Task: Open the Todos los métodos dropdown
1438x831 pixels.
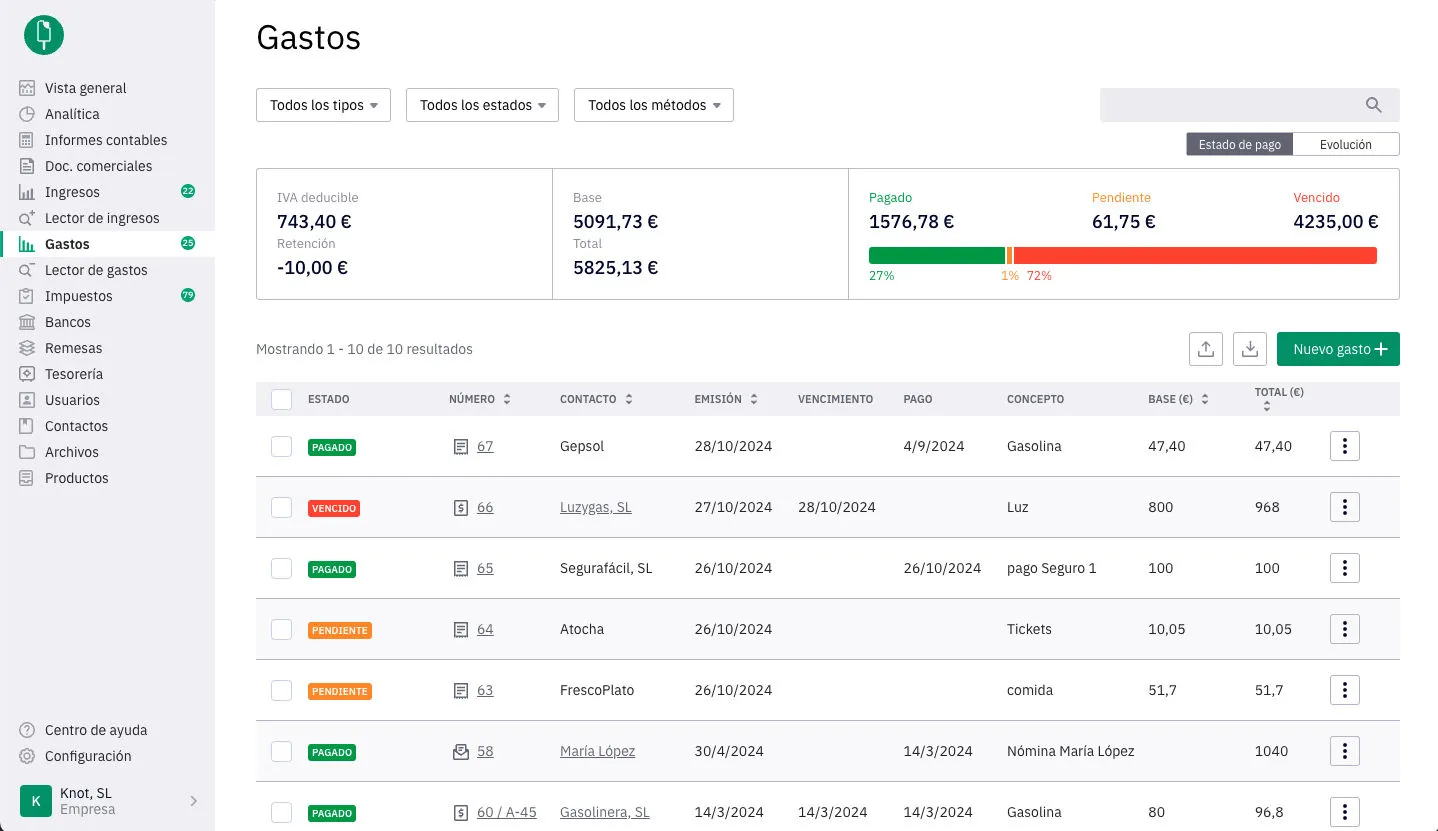Action: tap(654, 105)
